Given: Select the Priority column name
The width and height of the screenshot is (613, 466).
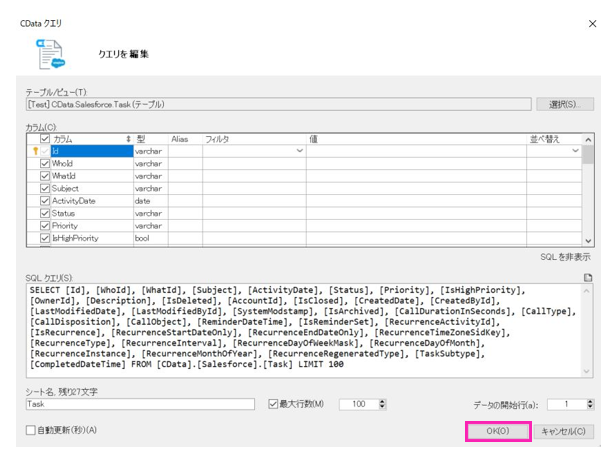Looking at the screenshot, I should (x=65, y=226).
